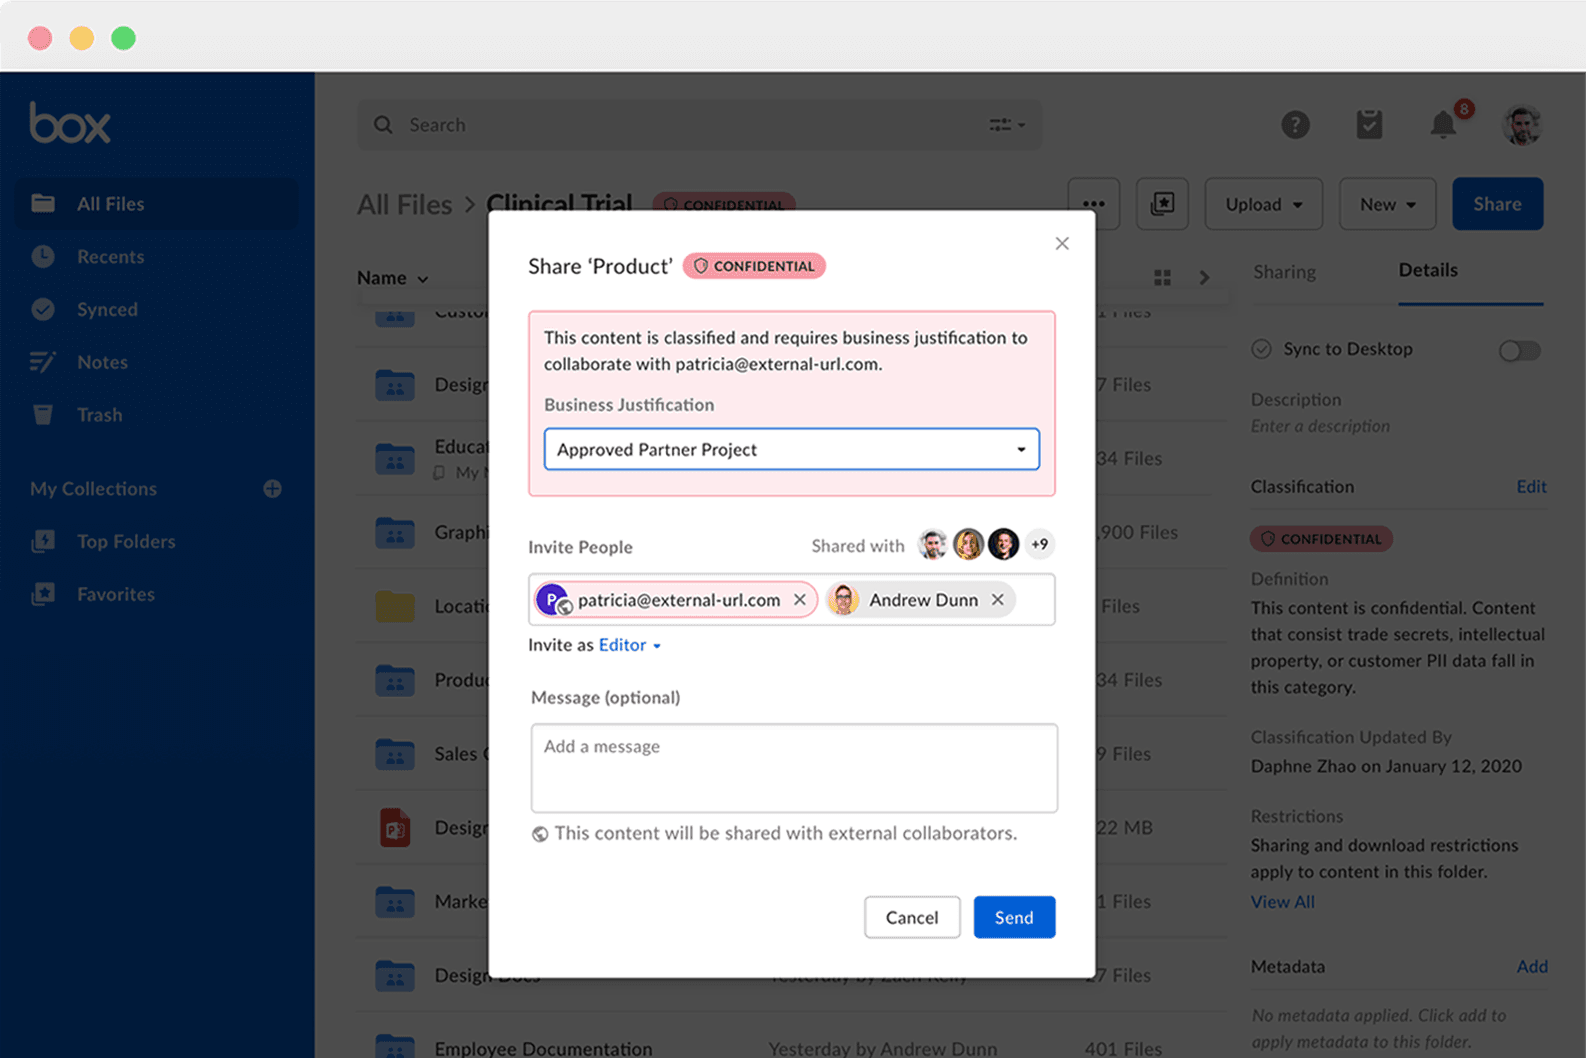
Task: Collapse the details sidebar chevron
Action: point(1204,277)
